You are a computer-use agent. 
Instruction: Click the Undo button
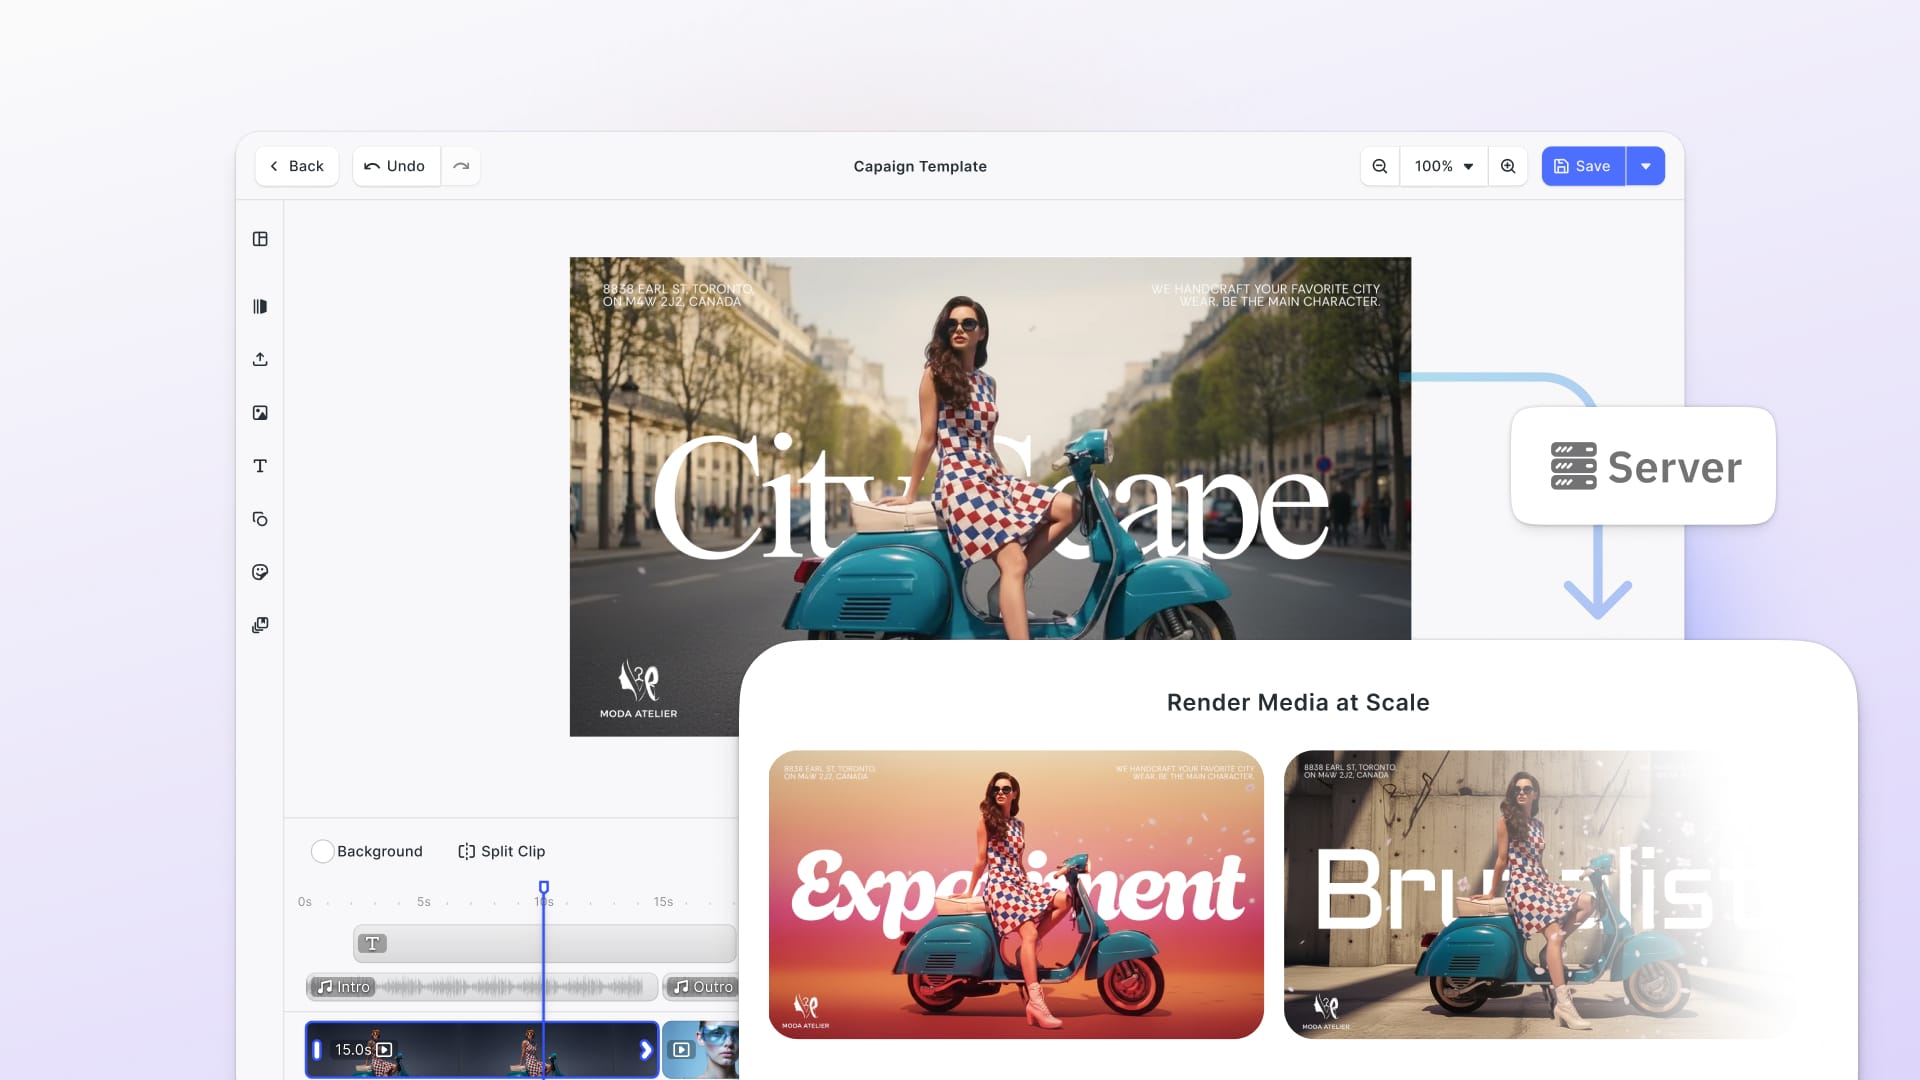(x=395, y=166)
